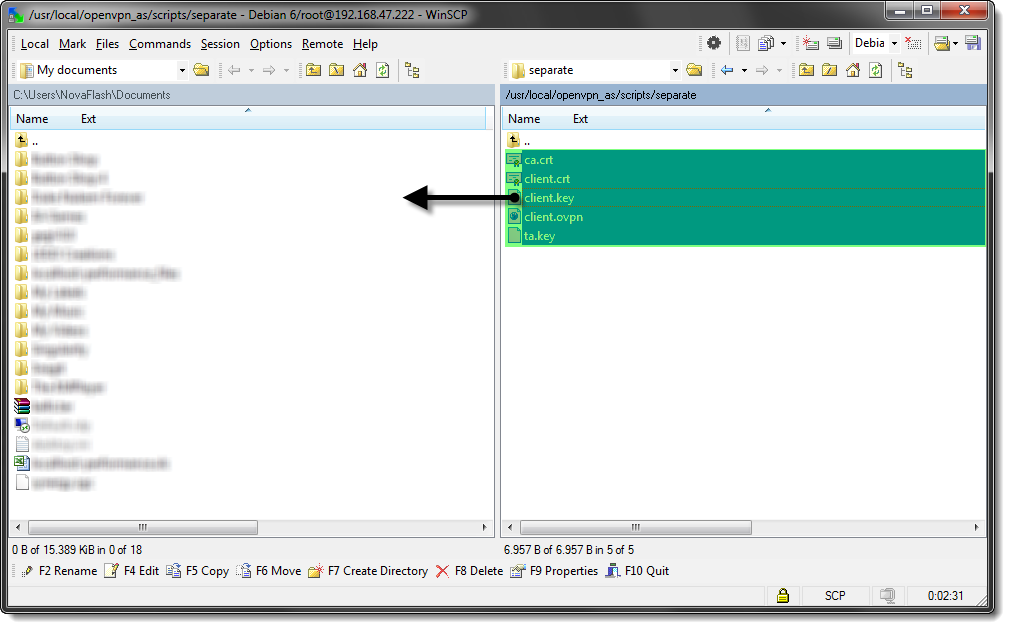
Task: Click the local root directory icon
Action: pos(337,70)
